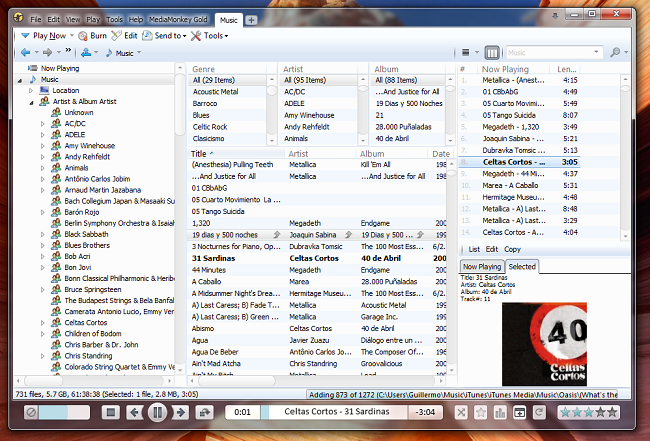Image resolution: width=650 pixels, height=441 pixels.
Task: Toggle the continuous playback arrow button
Action: (204, 412)
